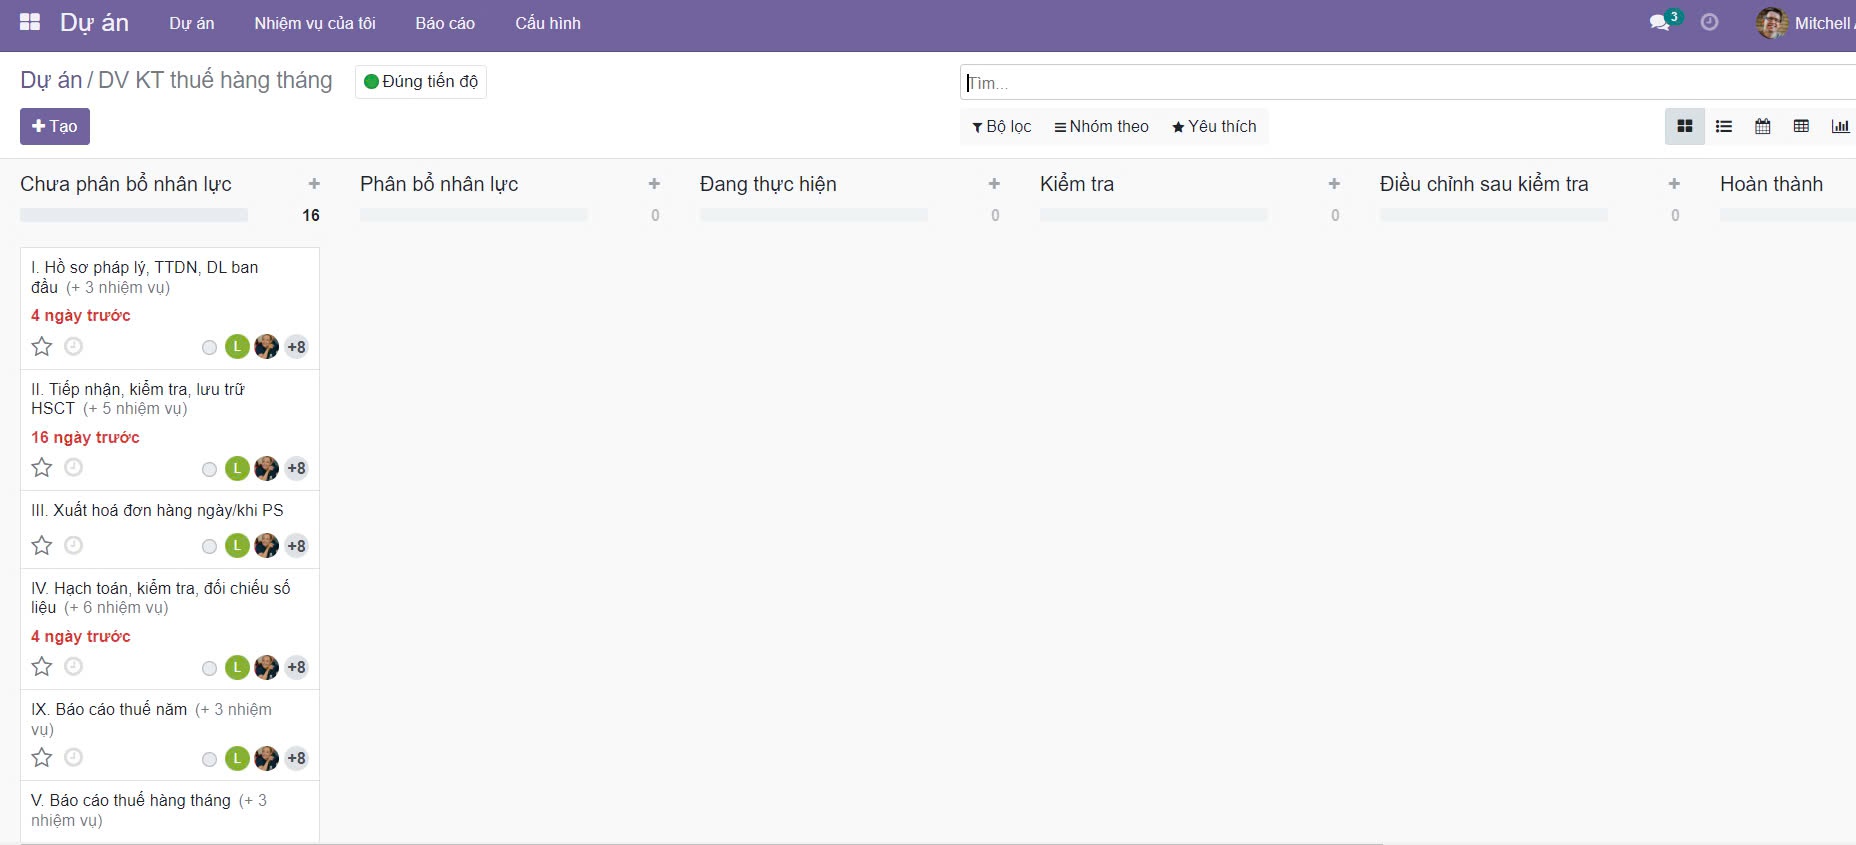This screenshot has height=845, width=1856.
Task: Add task in Phân bổ nhân lực column
Action: 654,184
